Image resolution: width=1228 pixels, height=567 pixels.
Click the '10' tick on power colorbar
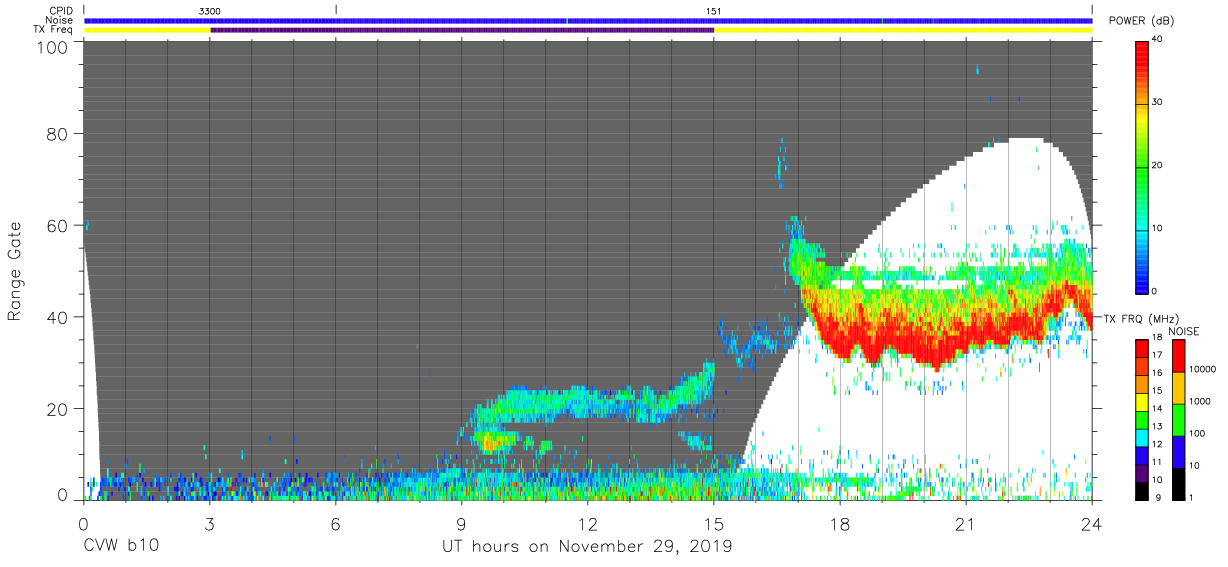coord(1158,228)
